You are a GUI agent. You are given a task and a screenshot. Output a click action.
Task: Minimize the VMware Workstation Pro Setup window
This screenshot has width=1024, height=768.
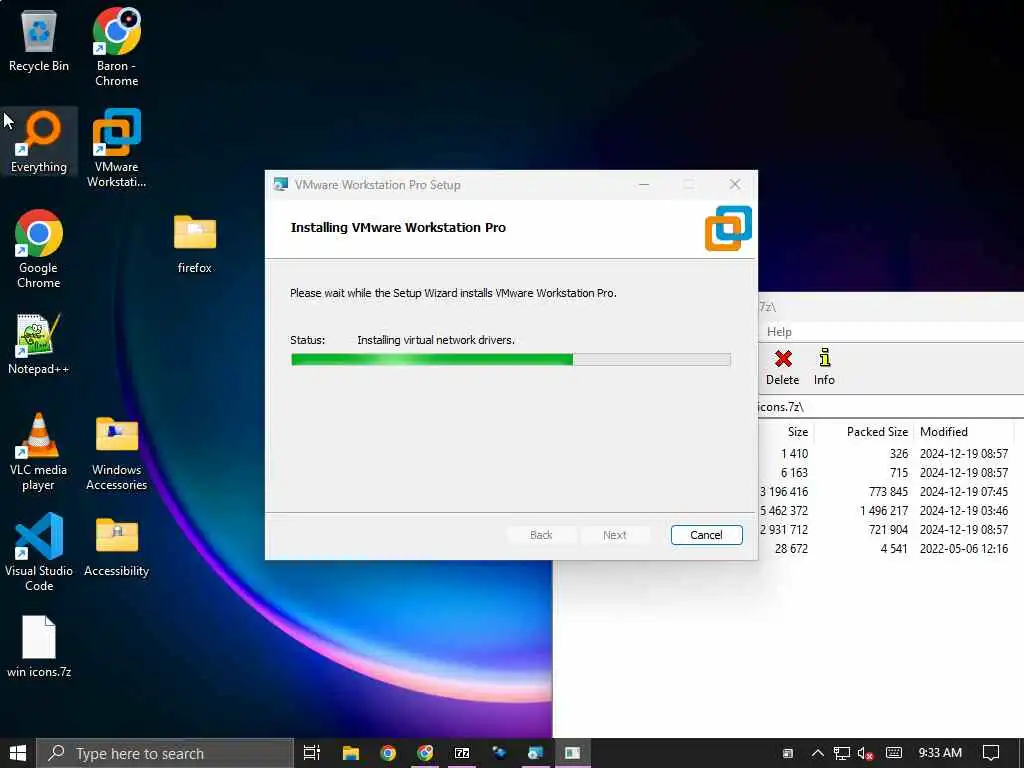point(644,185)
